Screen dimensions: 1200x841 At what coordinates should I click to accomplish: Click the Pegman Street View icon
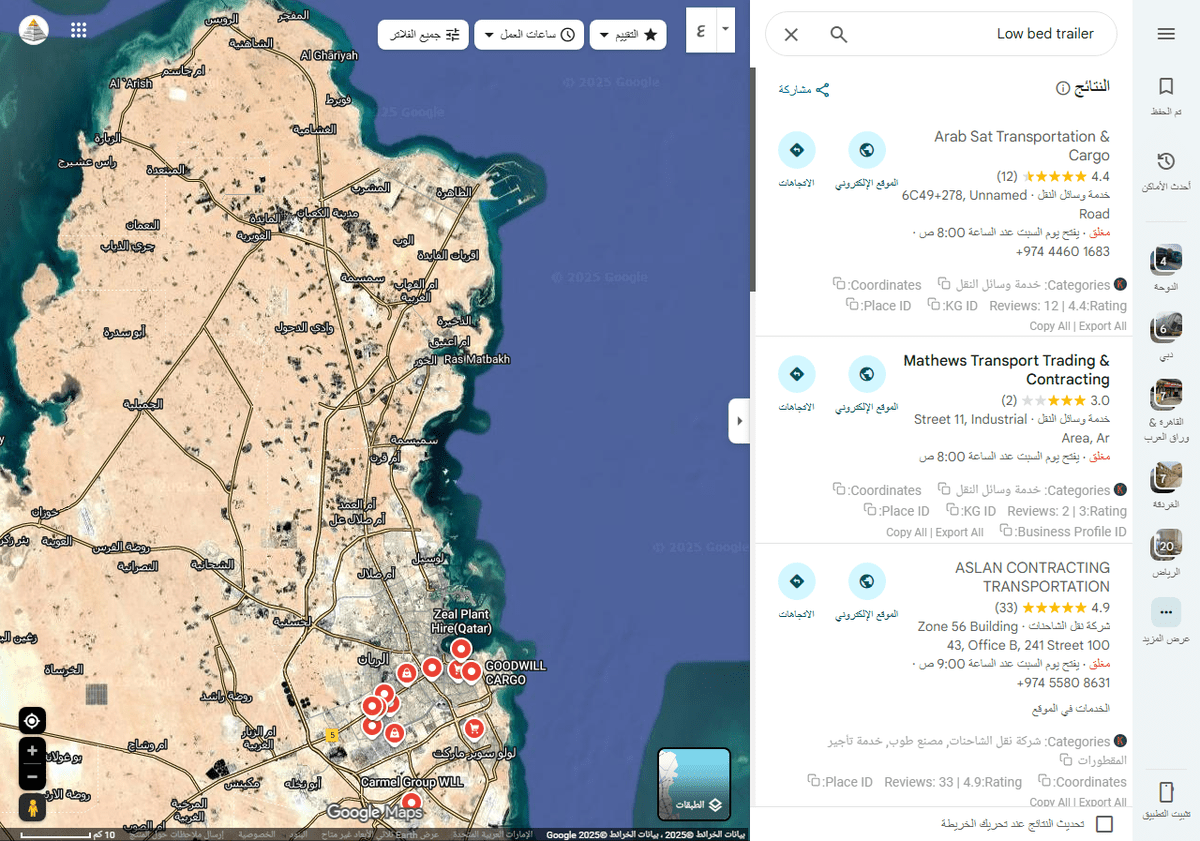[x=32, y=808]
